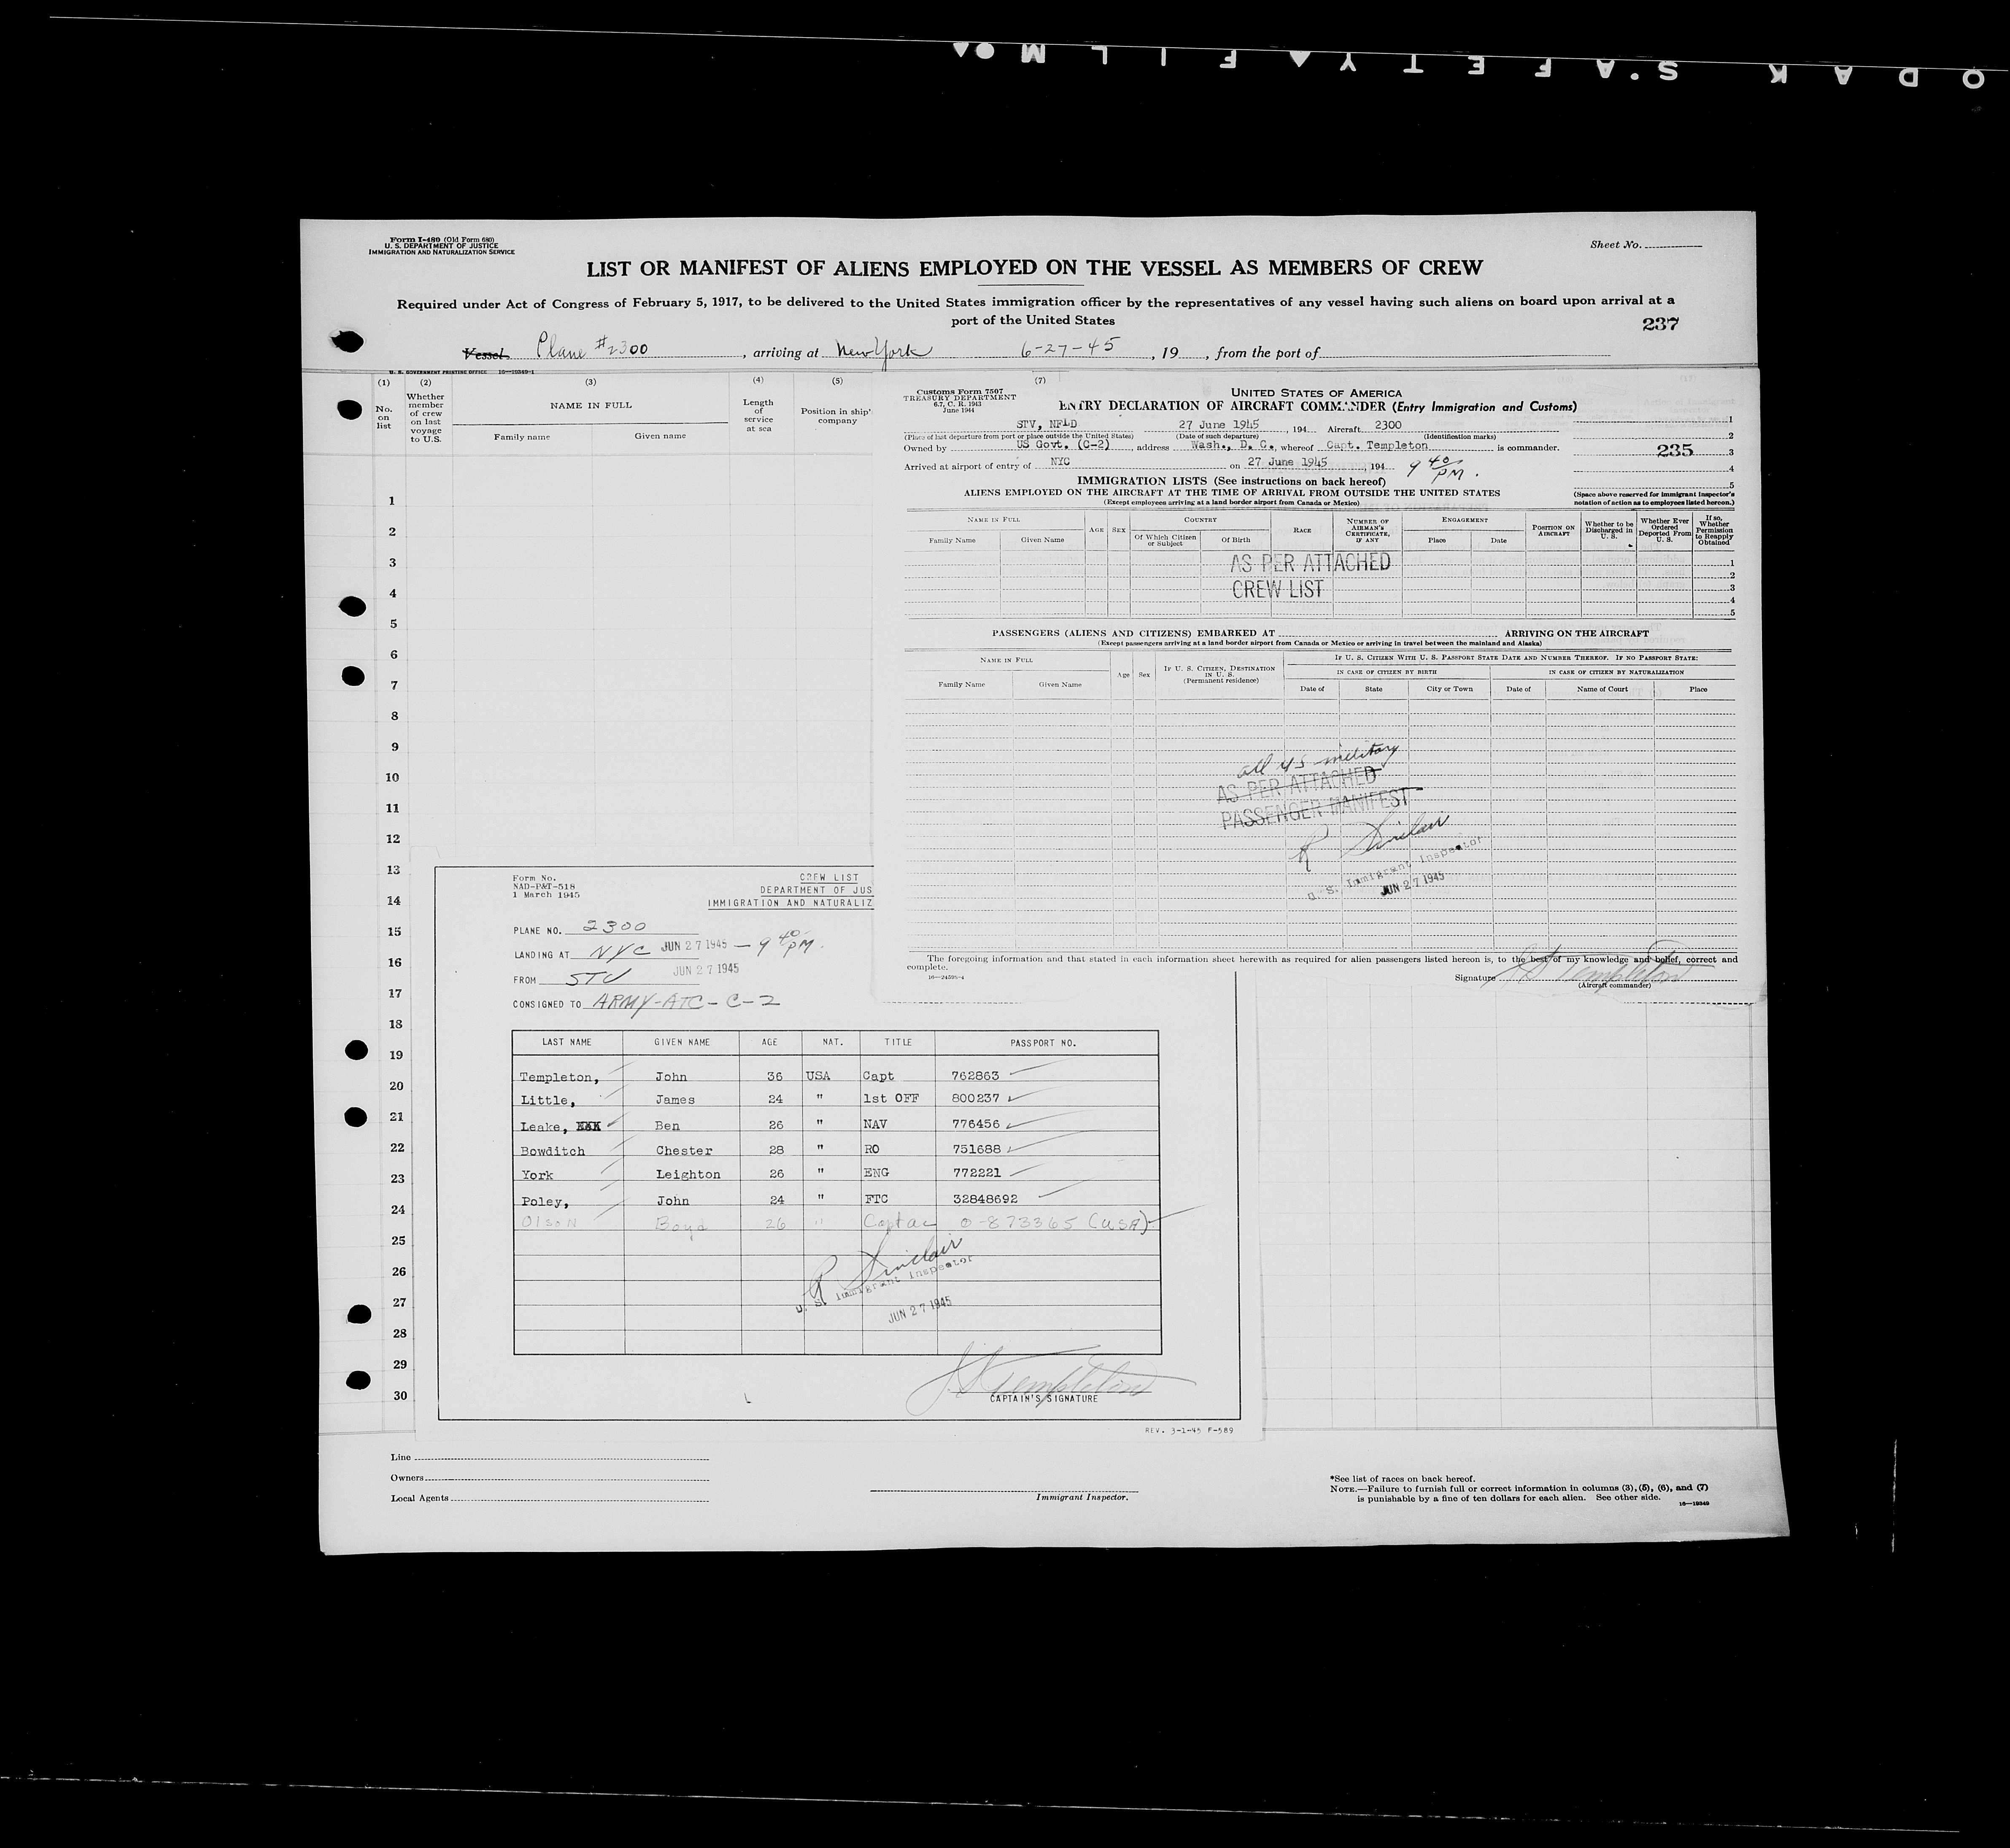Click the 'Wash., D. C.' address entry
The height and width of the screenshot is (1848, 2010).
tap(1231, 446)
